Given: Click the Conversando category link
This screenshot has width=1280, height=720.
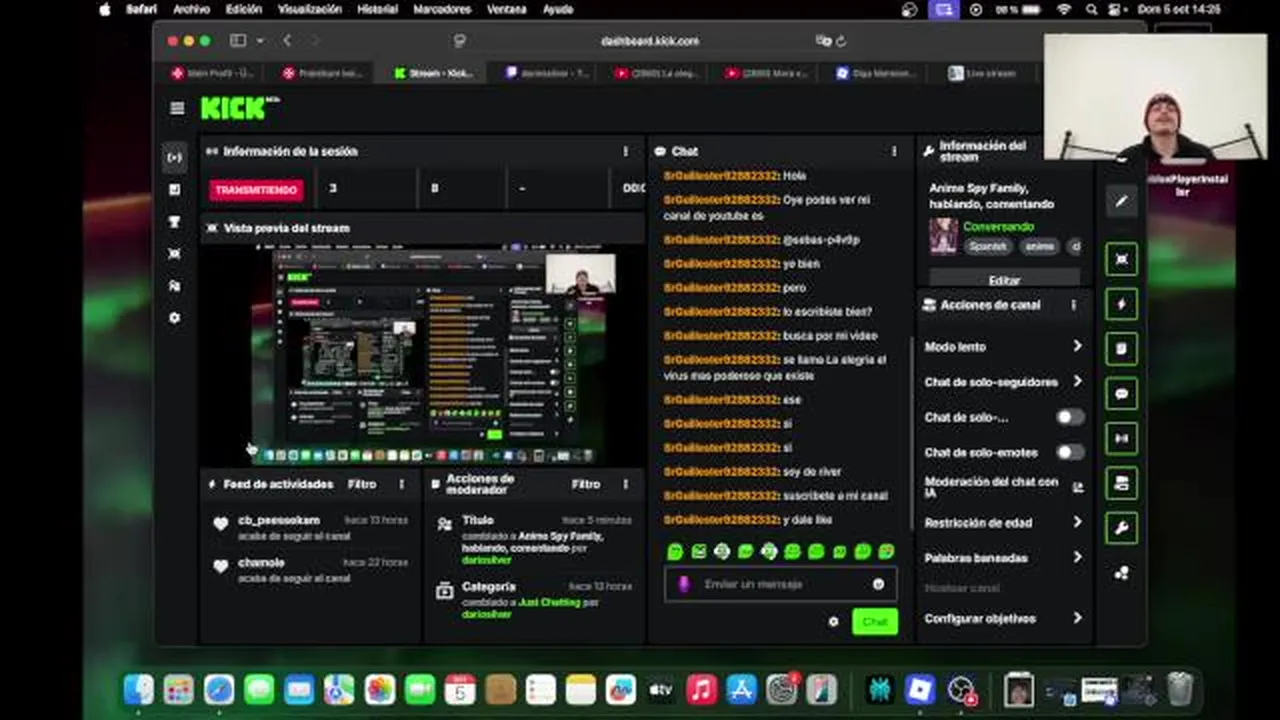Looking at the screenshot, I should [x=998, y=227].
